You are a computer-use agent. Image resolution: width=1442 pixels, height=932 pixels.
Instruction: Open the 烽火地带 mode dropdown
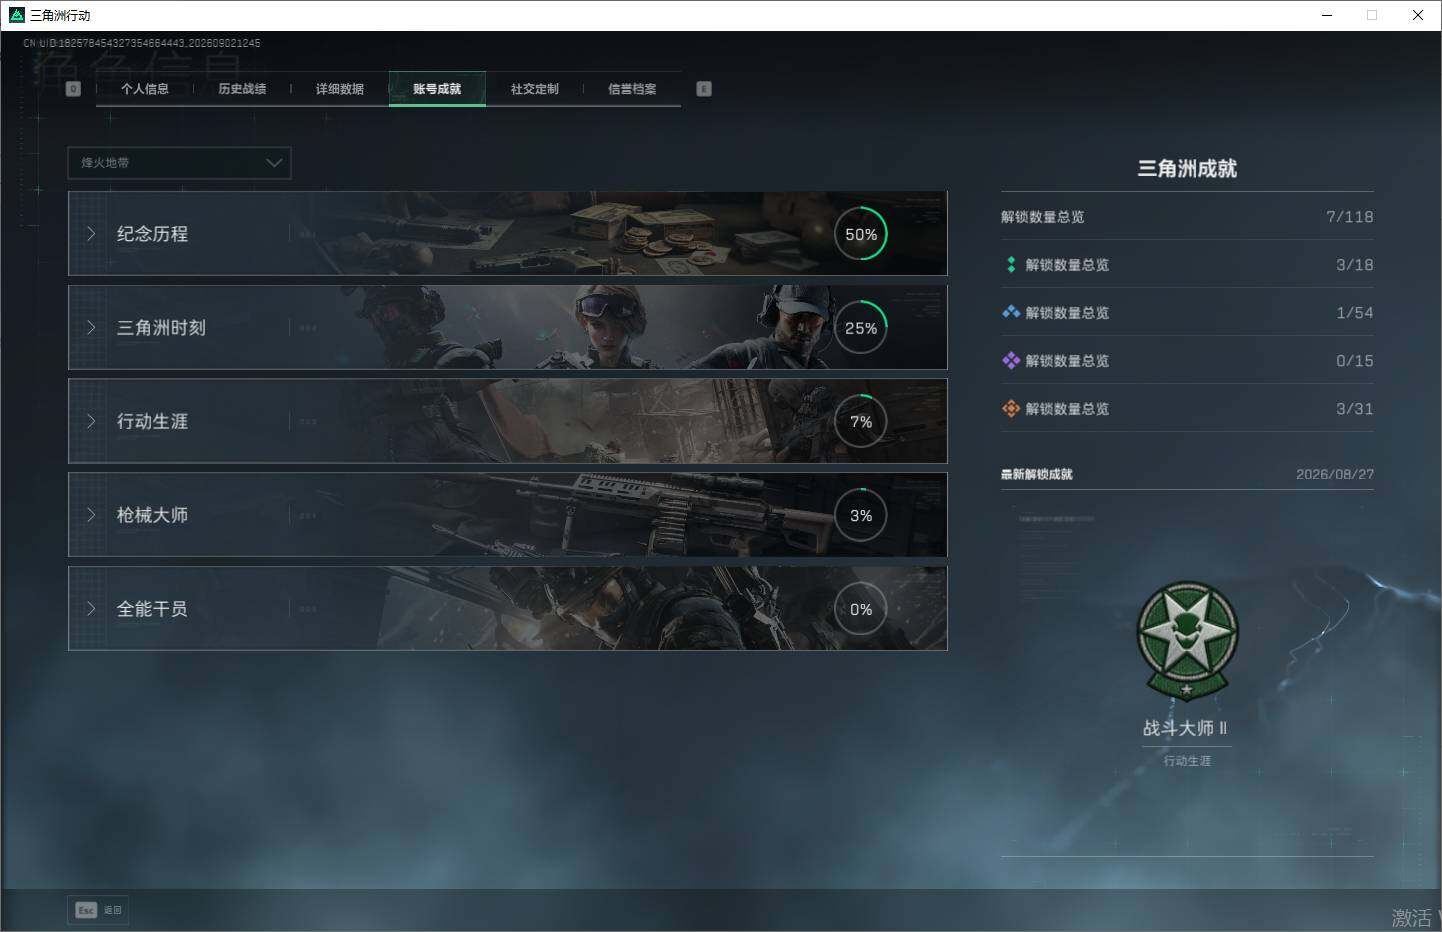pyautogui.click(x=179, y=163)
